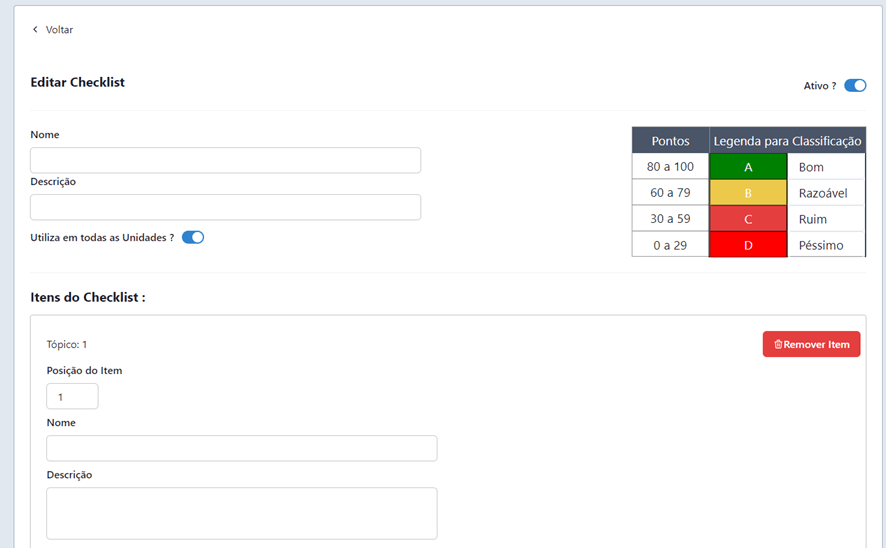Toggle Utiliza em todas as Unidades switch
Screen dimensions: 886x548
pyautogui.click(x=193, y=237)
